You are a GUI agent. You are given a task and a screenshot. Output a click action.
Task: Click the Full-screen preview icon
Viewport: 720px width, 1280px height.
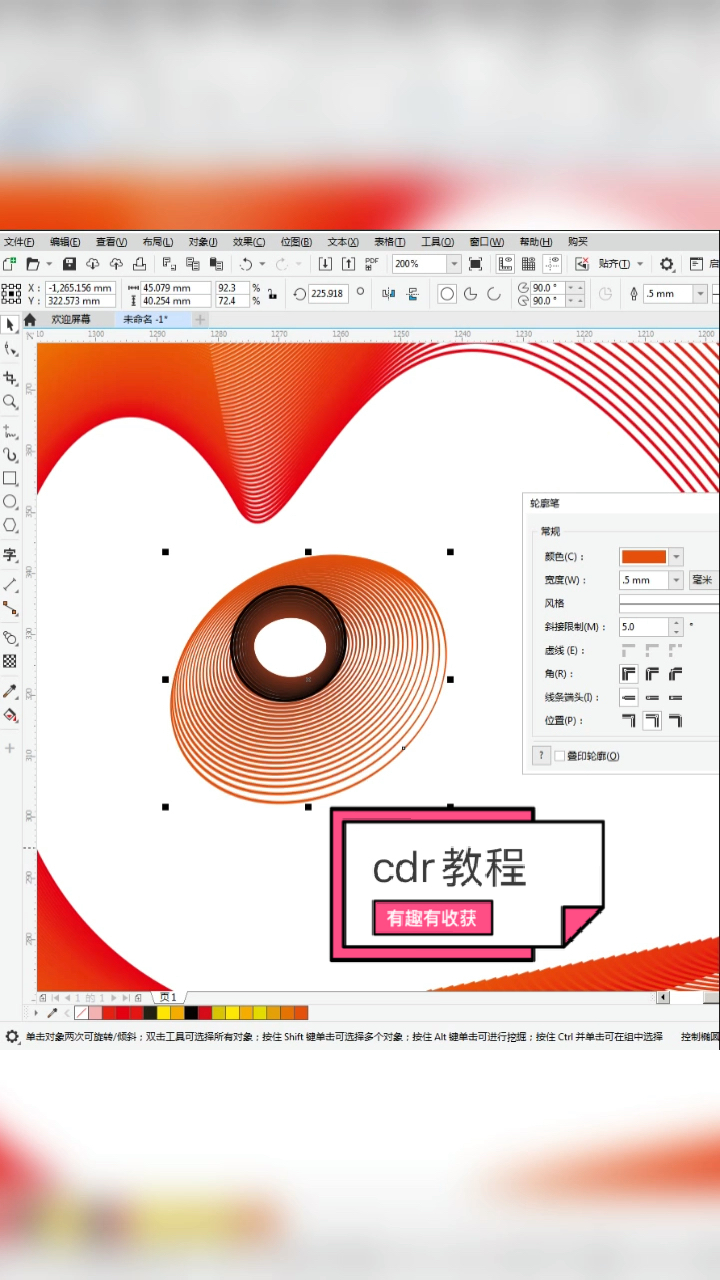(x=476, y=264)
